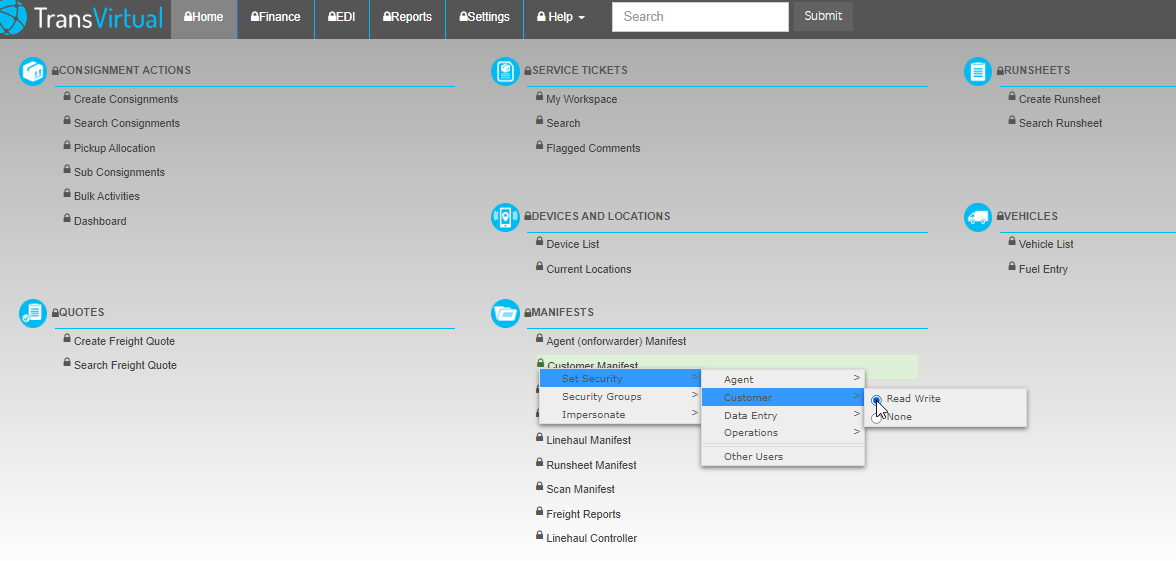Screen dimensions: 1176x561
Task: Click the Manifests folder icon
Action: (506, 313)
